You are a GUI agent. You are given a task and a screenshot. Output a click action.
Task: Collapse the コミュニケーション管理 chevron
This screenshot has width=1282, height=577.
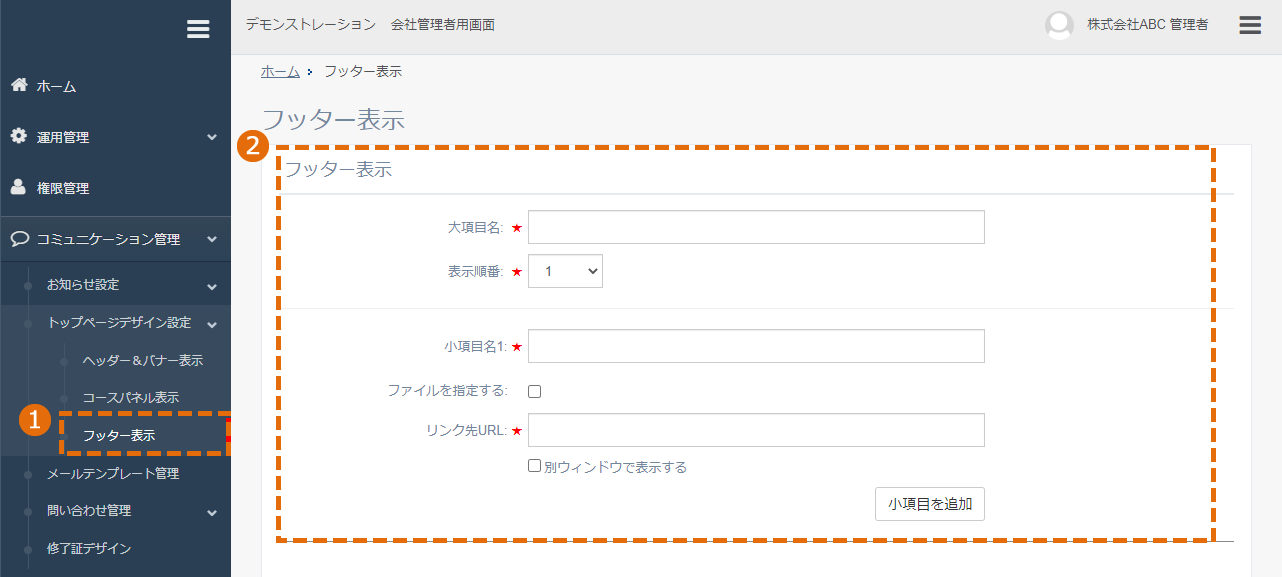(x=212, y=240)
